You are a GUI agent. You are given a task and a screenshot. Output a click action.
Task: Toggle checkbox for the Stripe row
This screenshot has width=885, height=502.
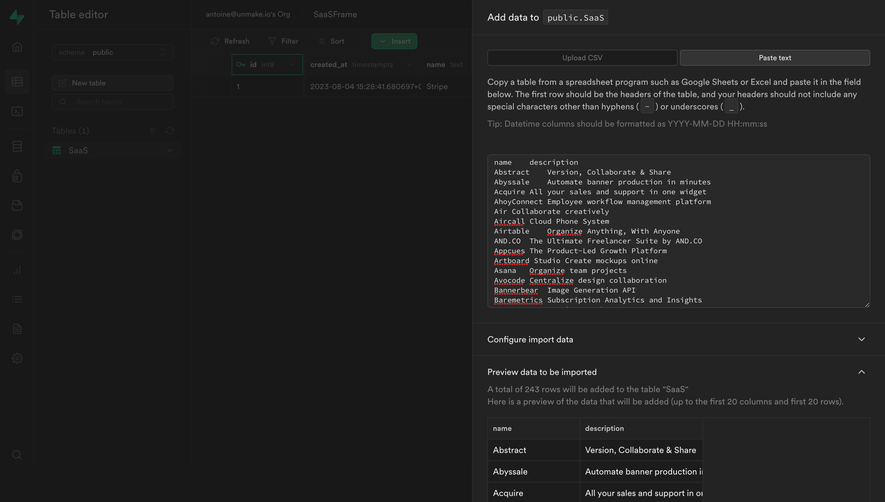point(201,86)
